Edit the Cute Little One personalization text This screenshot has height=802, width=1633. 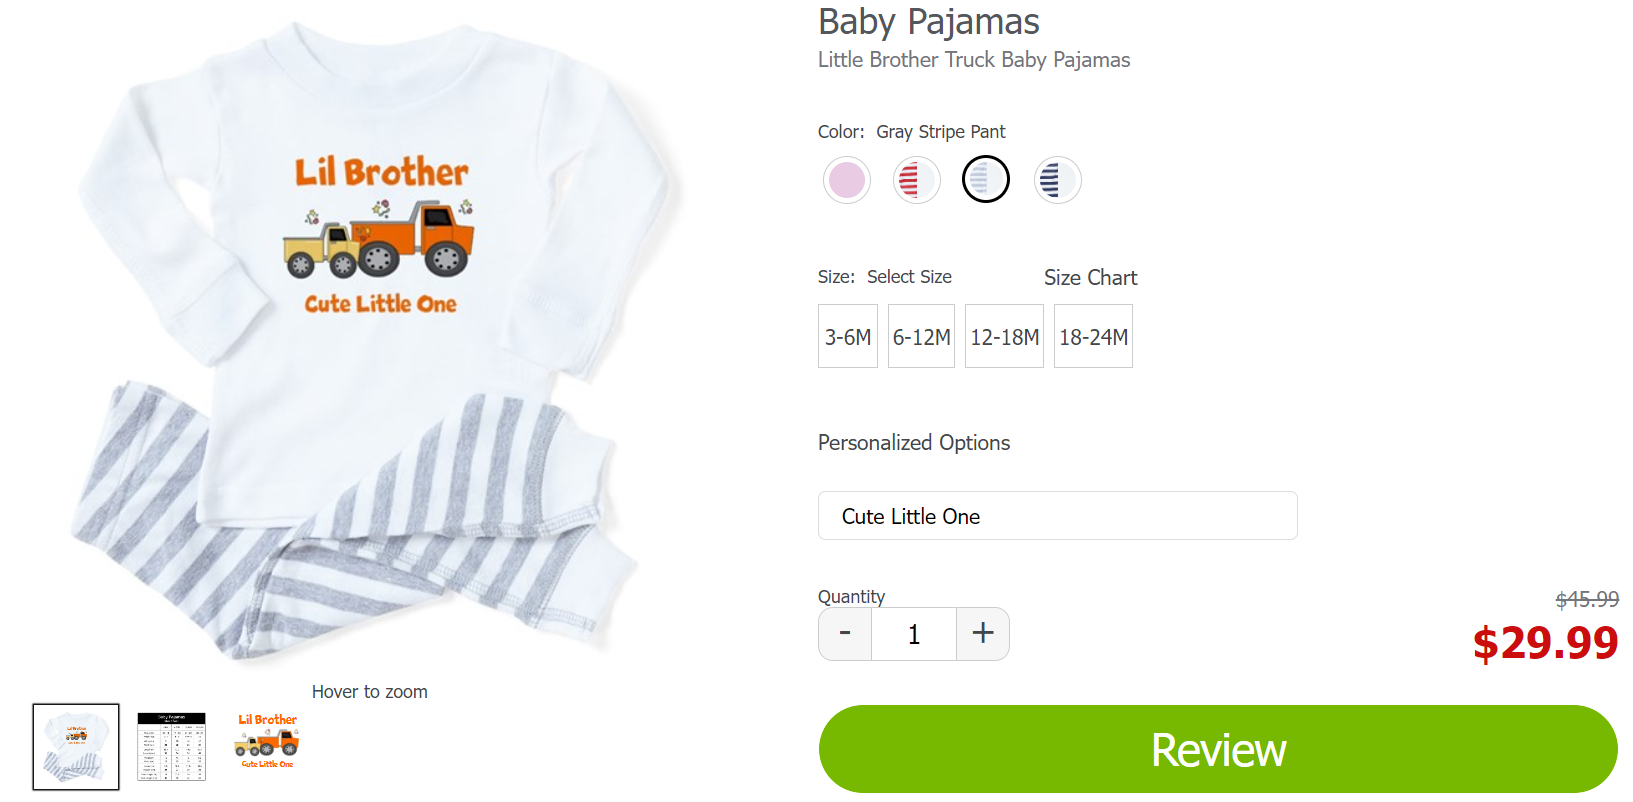click(1057, 516)
